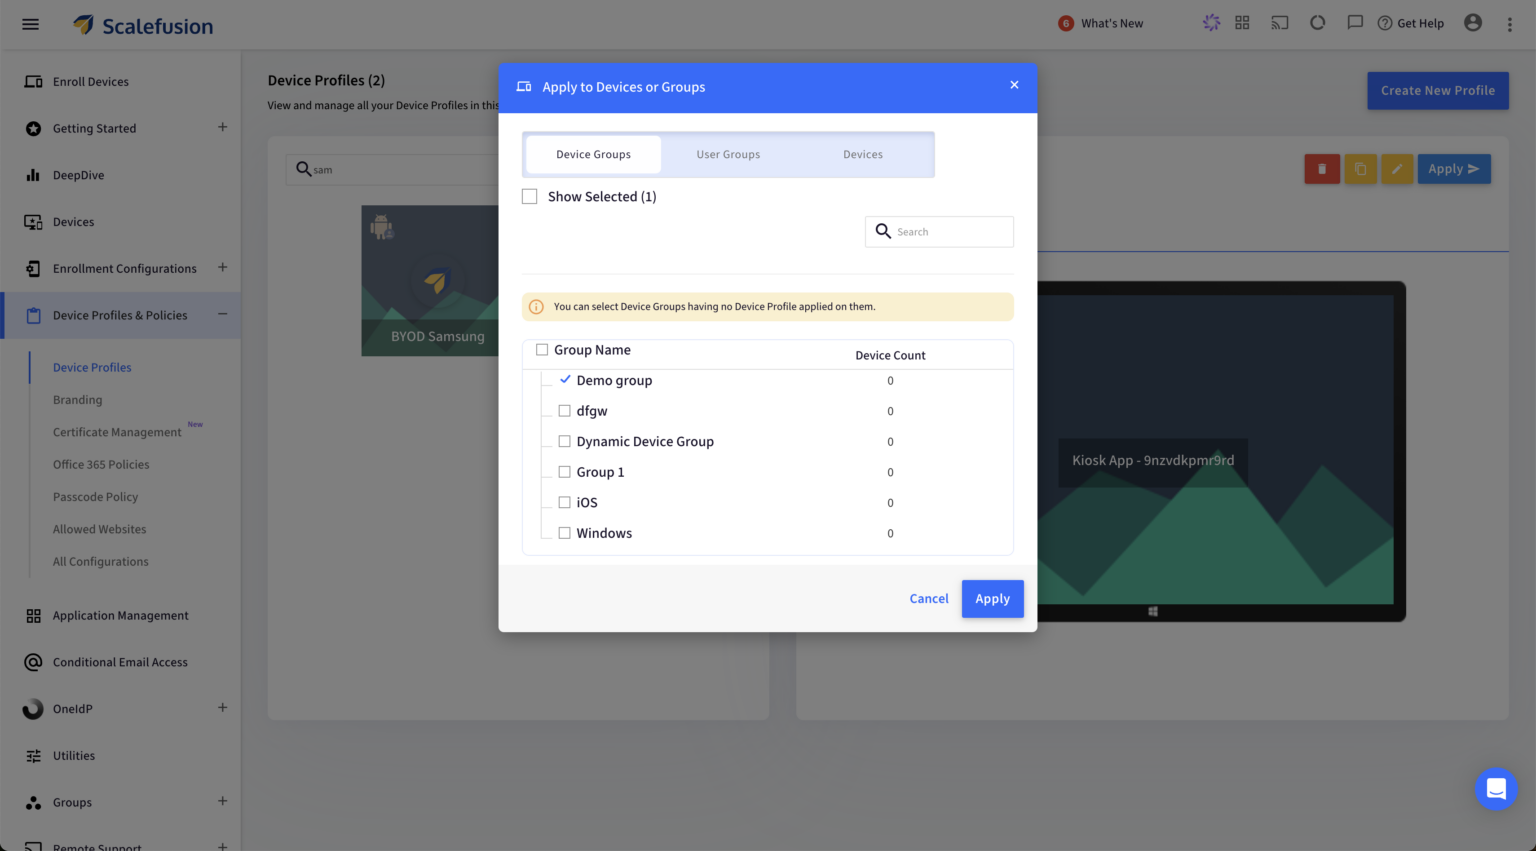Screen dimensions: 1536x851
Task: Open the feedback chat bubble icon
Action: (1355, 22)
